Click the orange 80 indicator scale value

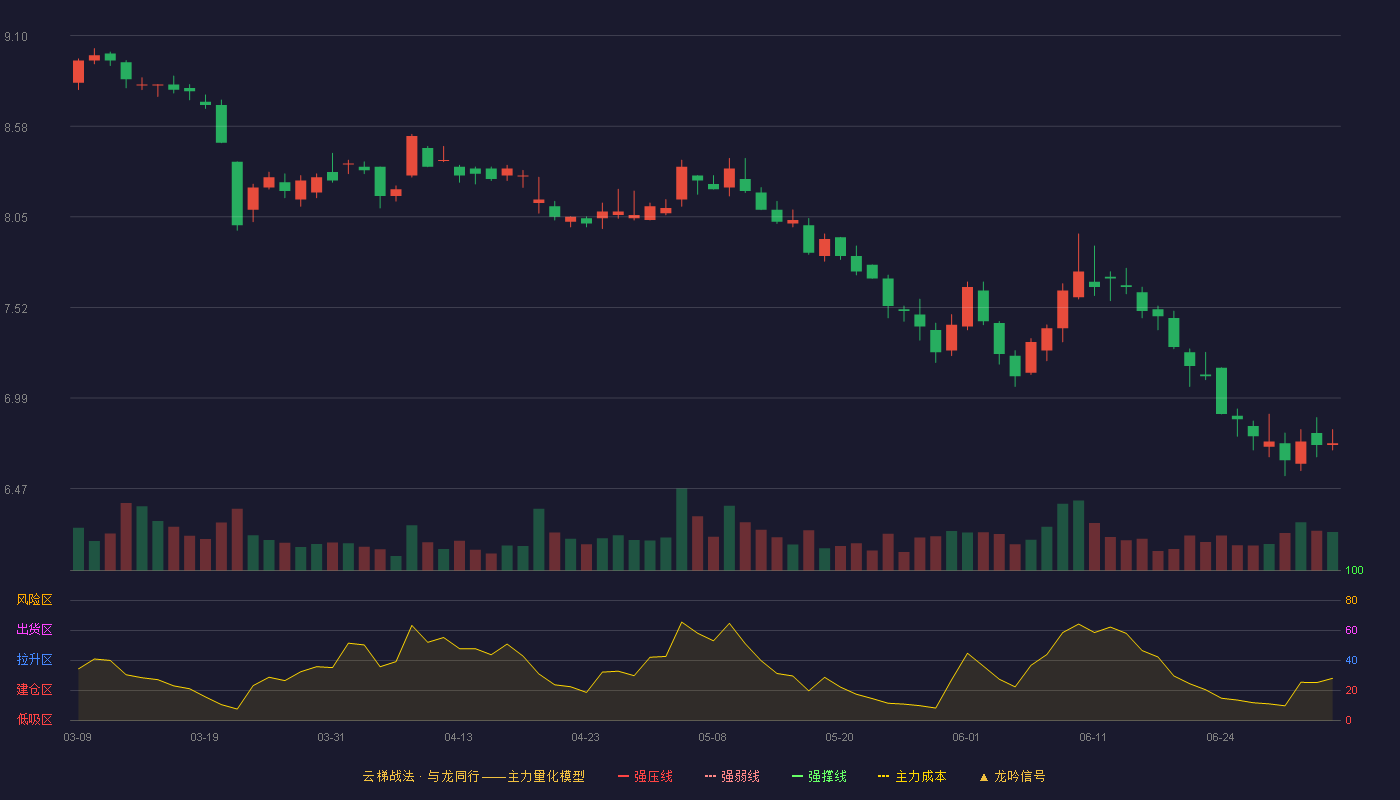(x=1351, y=601)
